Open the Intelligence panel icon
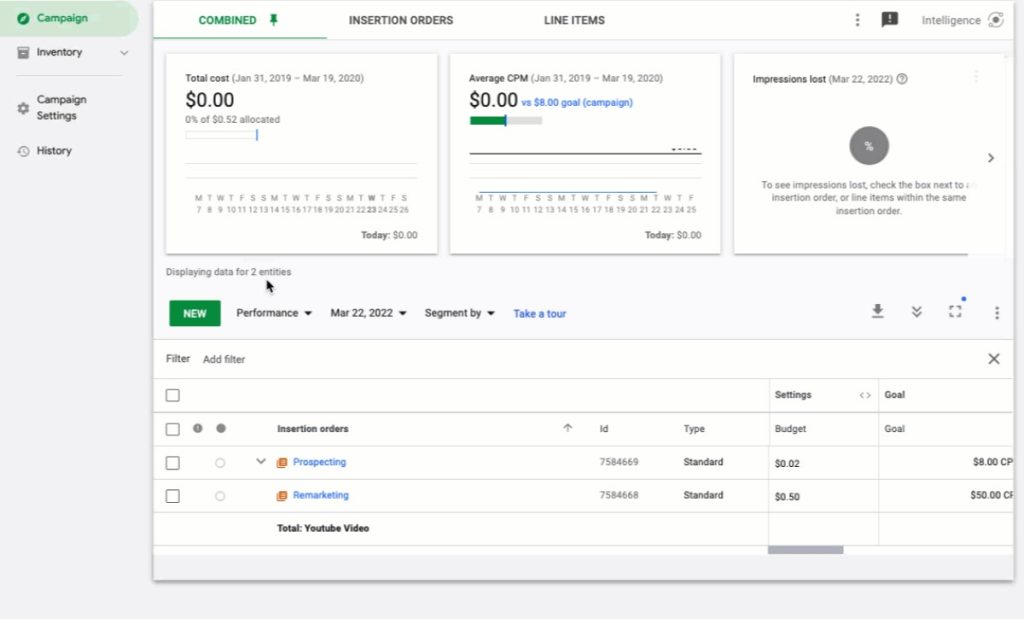1024x619 pixels. (995, 20)
